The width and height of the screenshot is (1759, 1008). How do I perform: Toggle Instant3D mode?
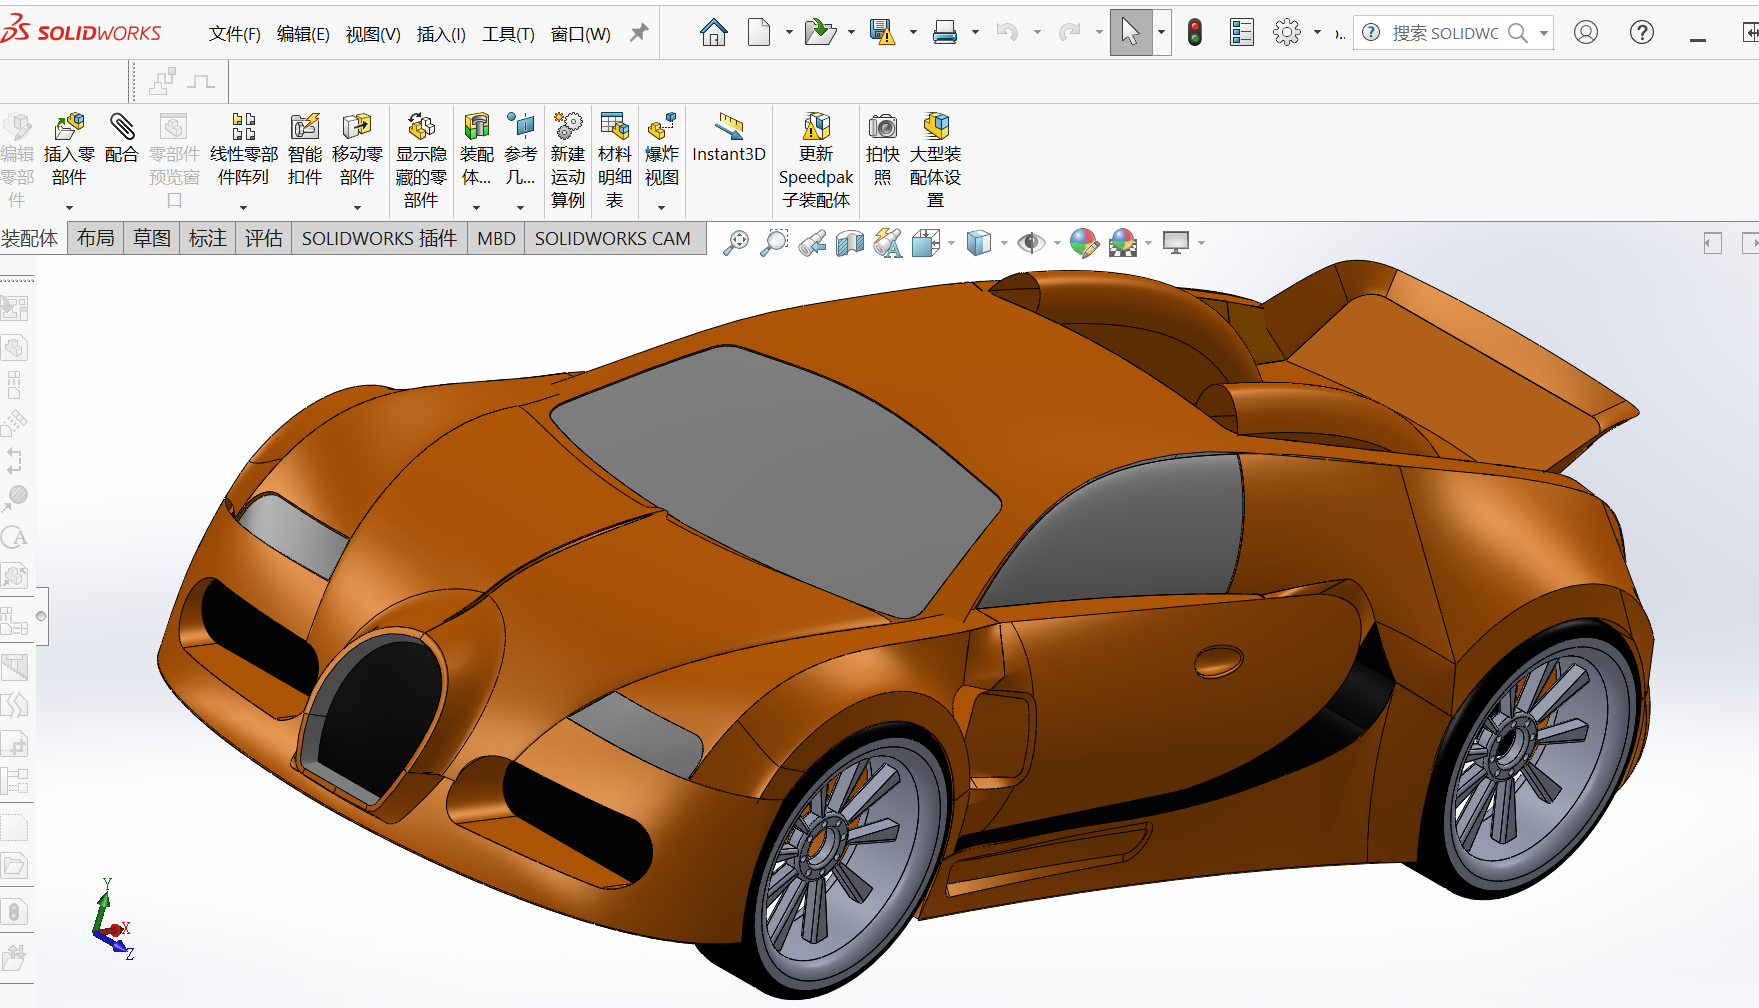point(729,138)
